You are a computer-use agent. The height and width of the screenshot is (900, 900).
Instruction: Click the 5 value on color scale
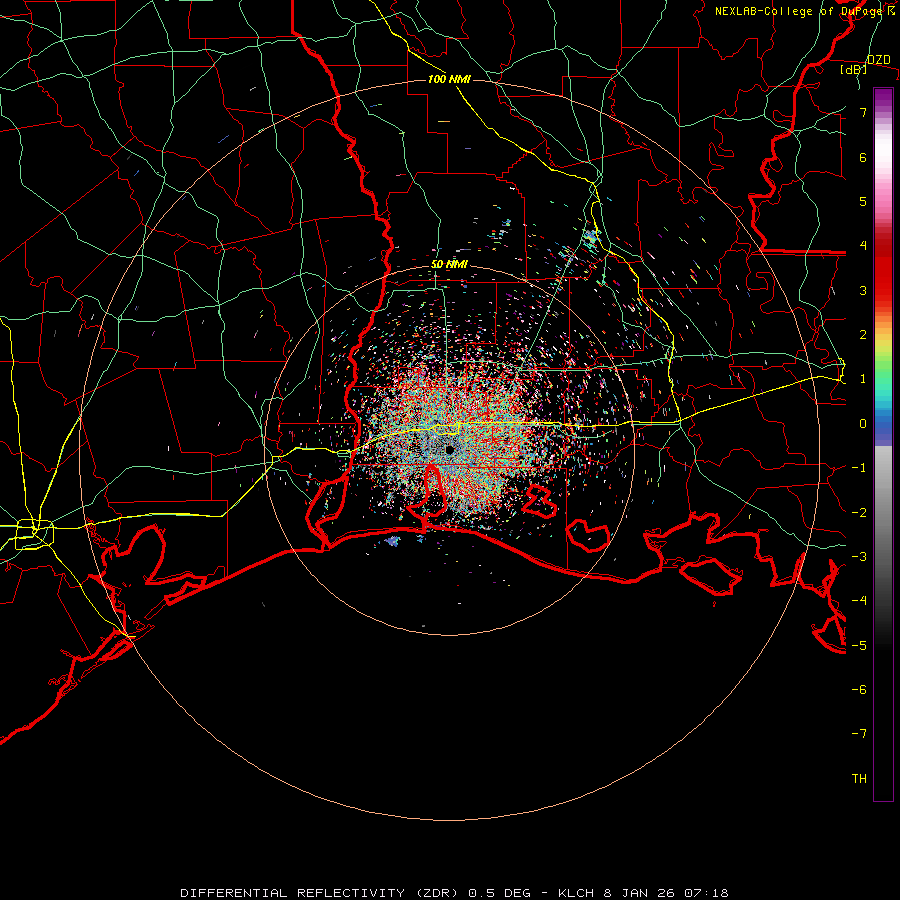863,201
